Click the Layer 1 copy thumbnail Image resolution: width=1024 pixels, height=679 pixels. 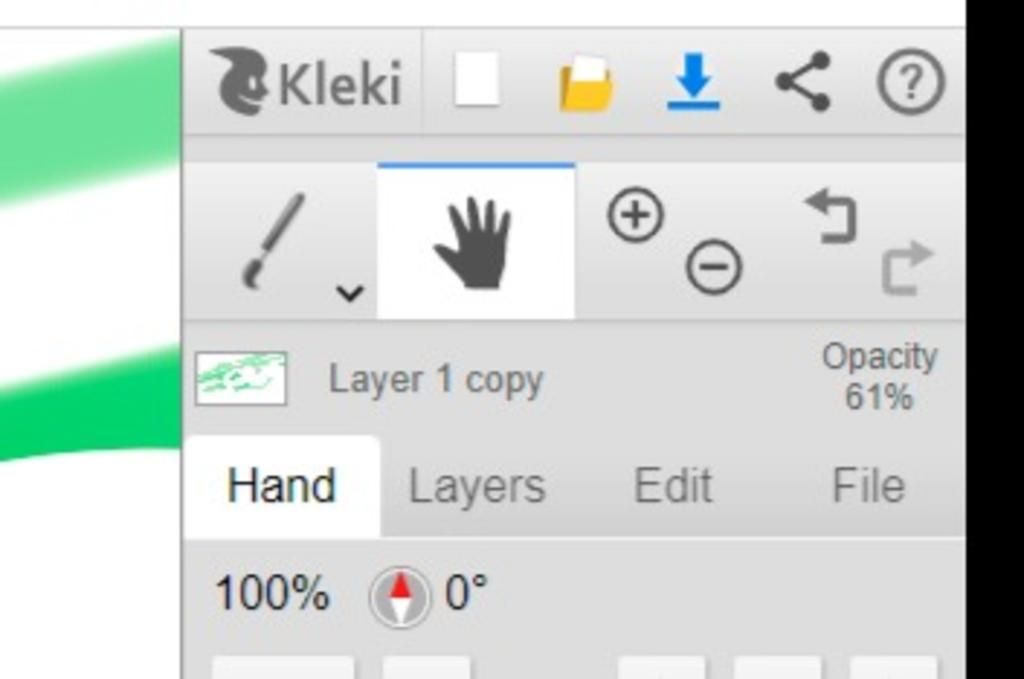[241, 379]
